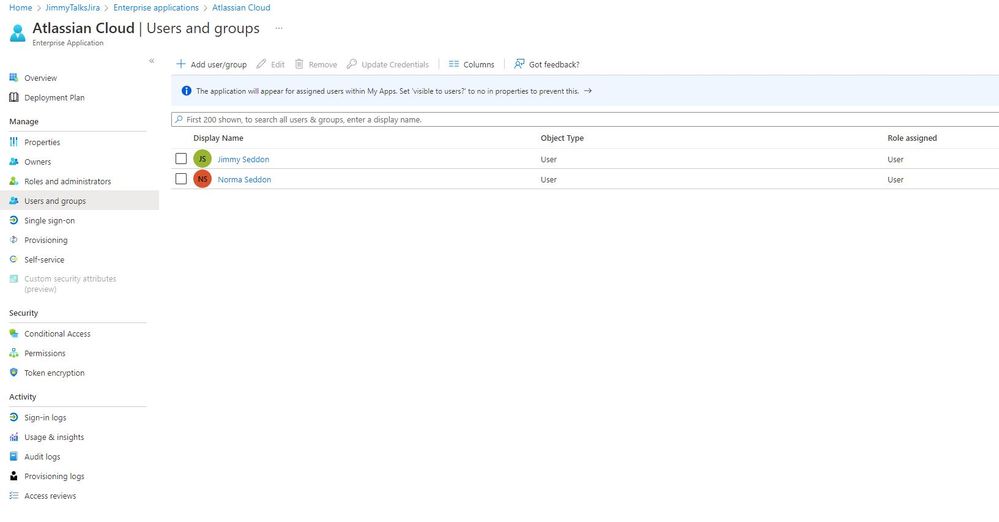
Task: Click the Got feedback person icon
Action: [519, 64]
